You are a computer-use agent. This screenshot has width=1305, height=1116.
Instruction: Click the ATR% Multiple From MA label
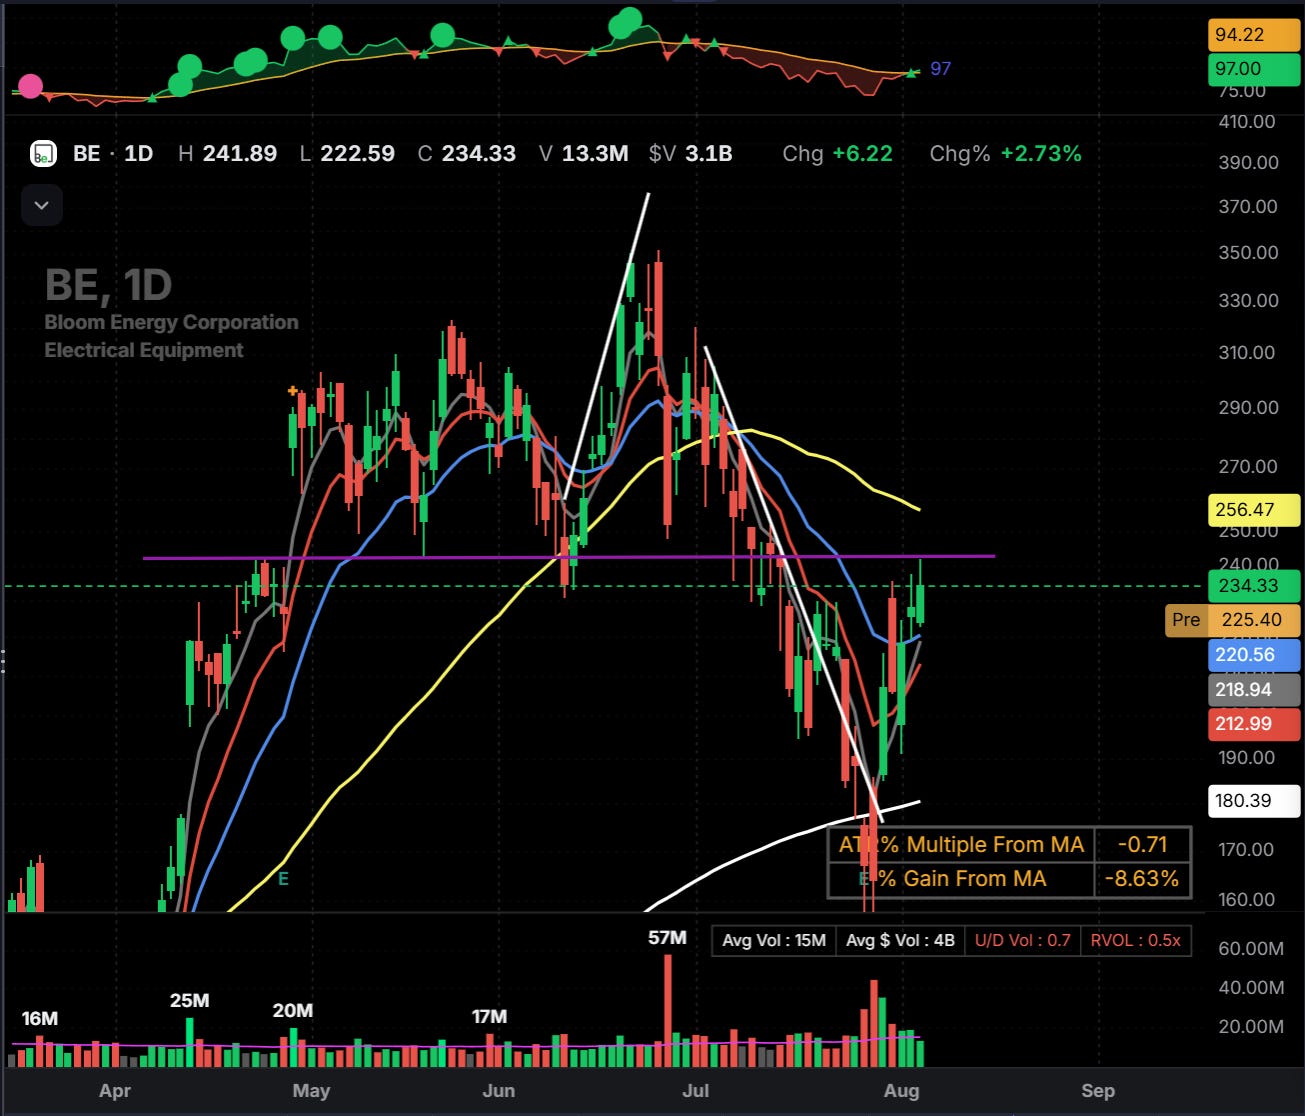click(961, 845)
